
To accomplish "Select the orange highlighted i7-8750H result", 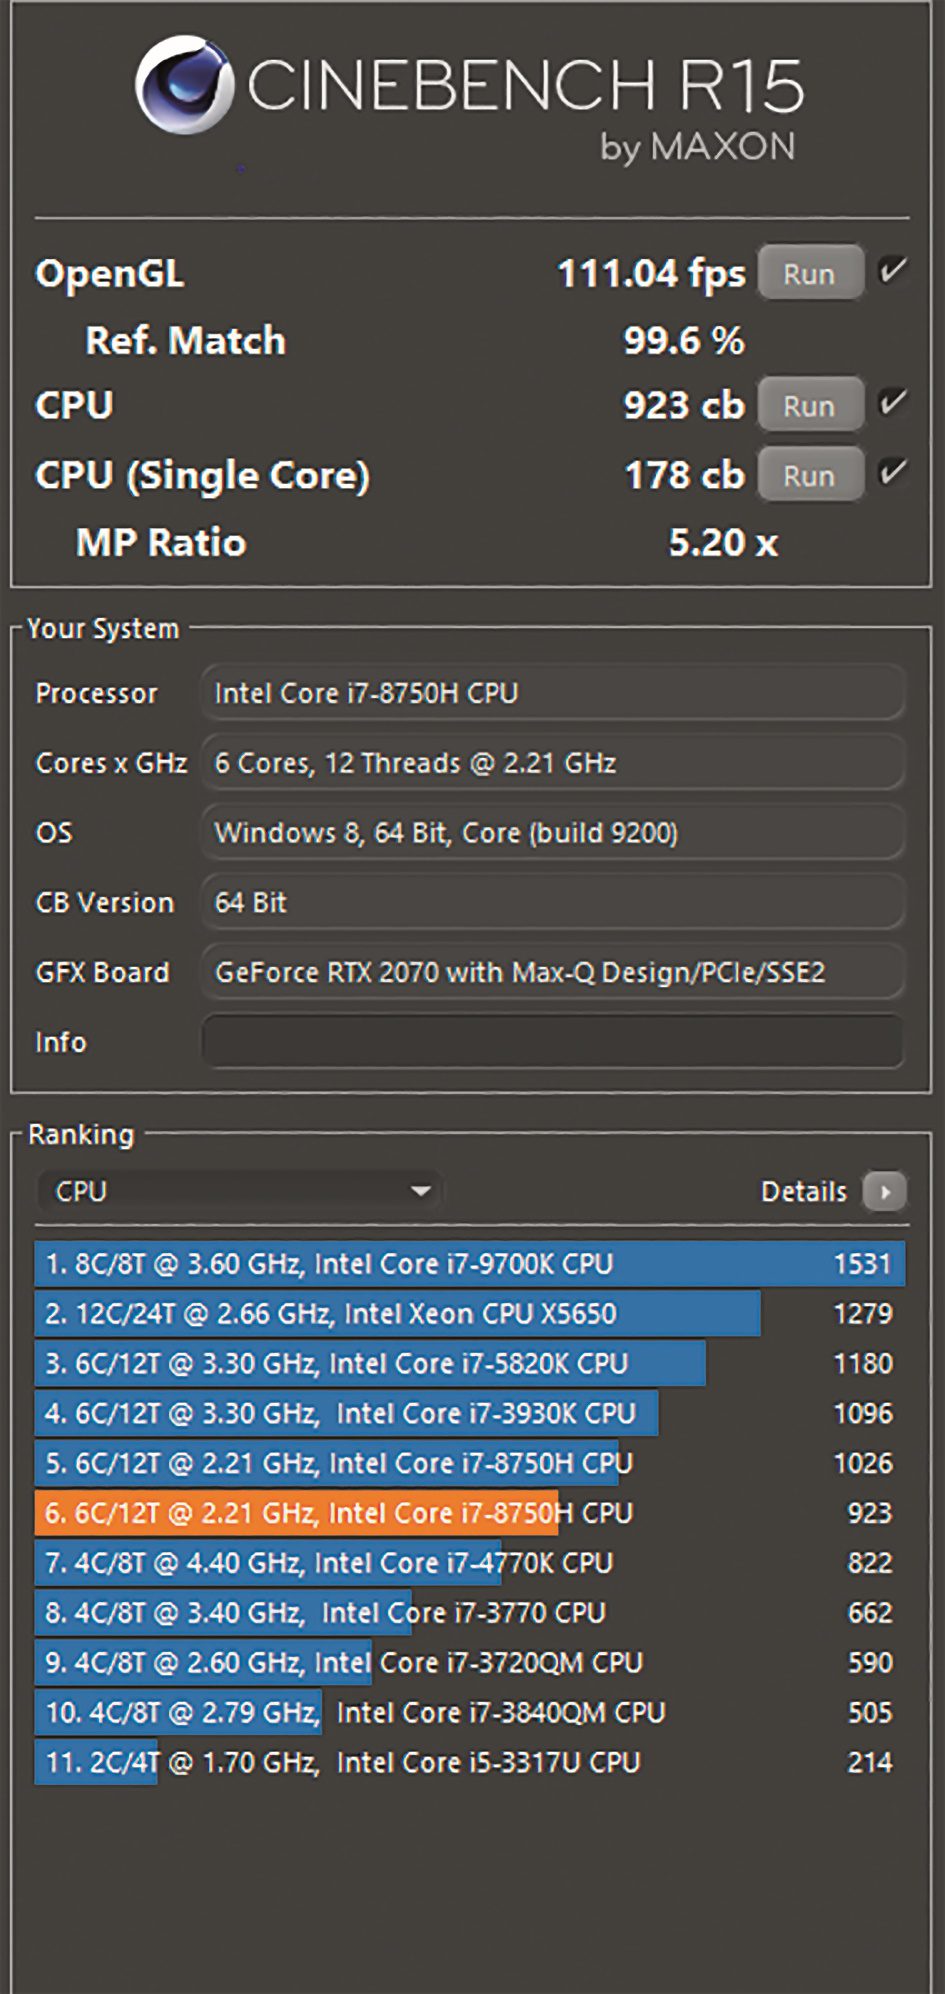I will coord(470,1513).
